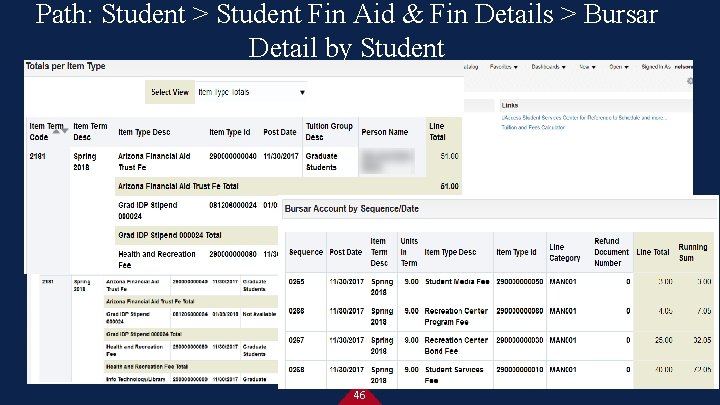The width and height of the screenshot is (720, 405).
Task: Click the Grad IDP Stipend 000024 Total row
Action: 197,235
